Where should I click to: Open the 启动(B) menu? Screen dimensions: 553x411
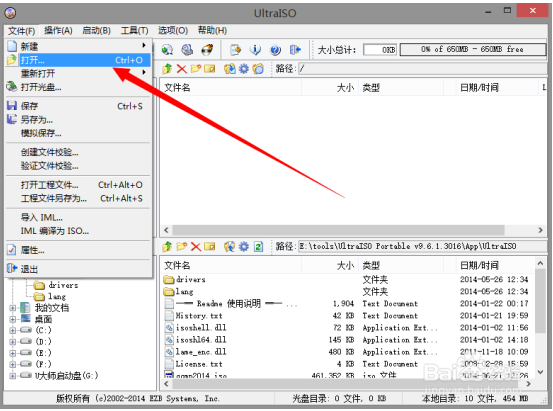pyautogui.click(x=96, y=31)
